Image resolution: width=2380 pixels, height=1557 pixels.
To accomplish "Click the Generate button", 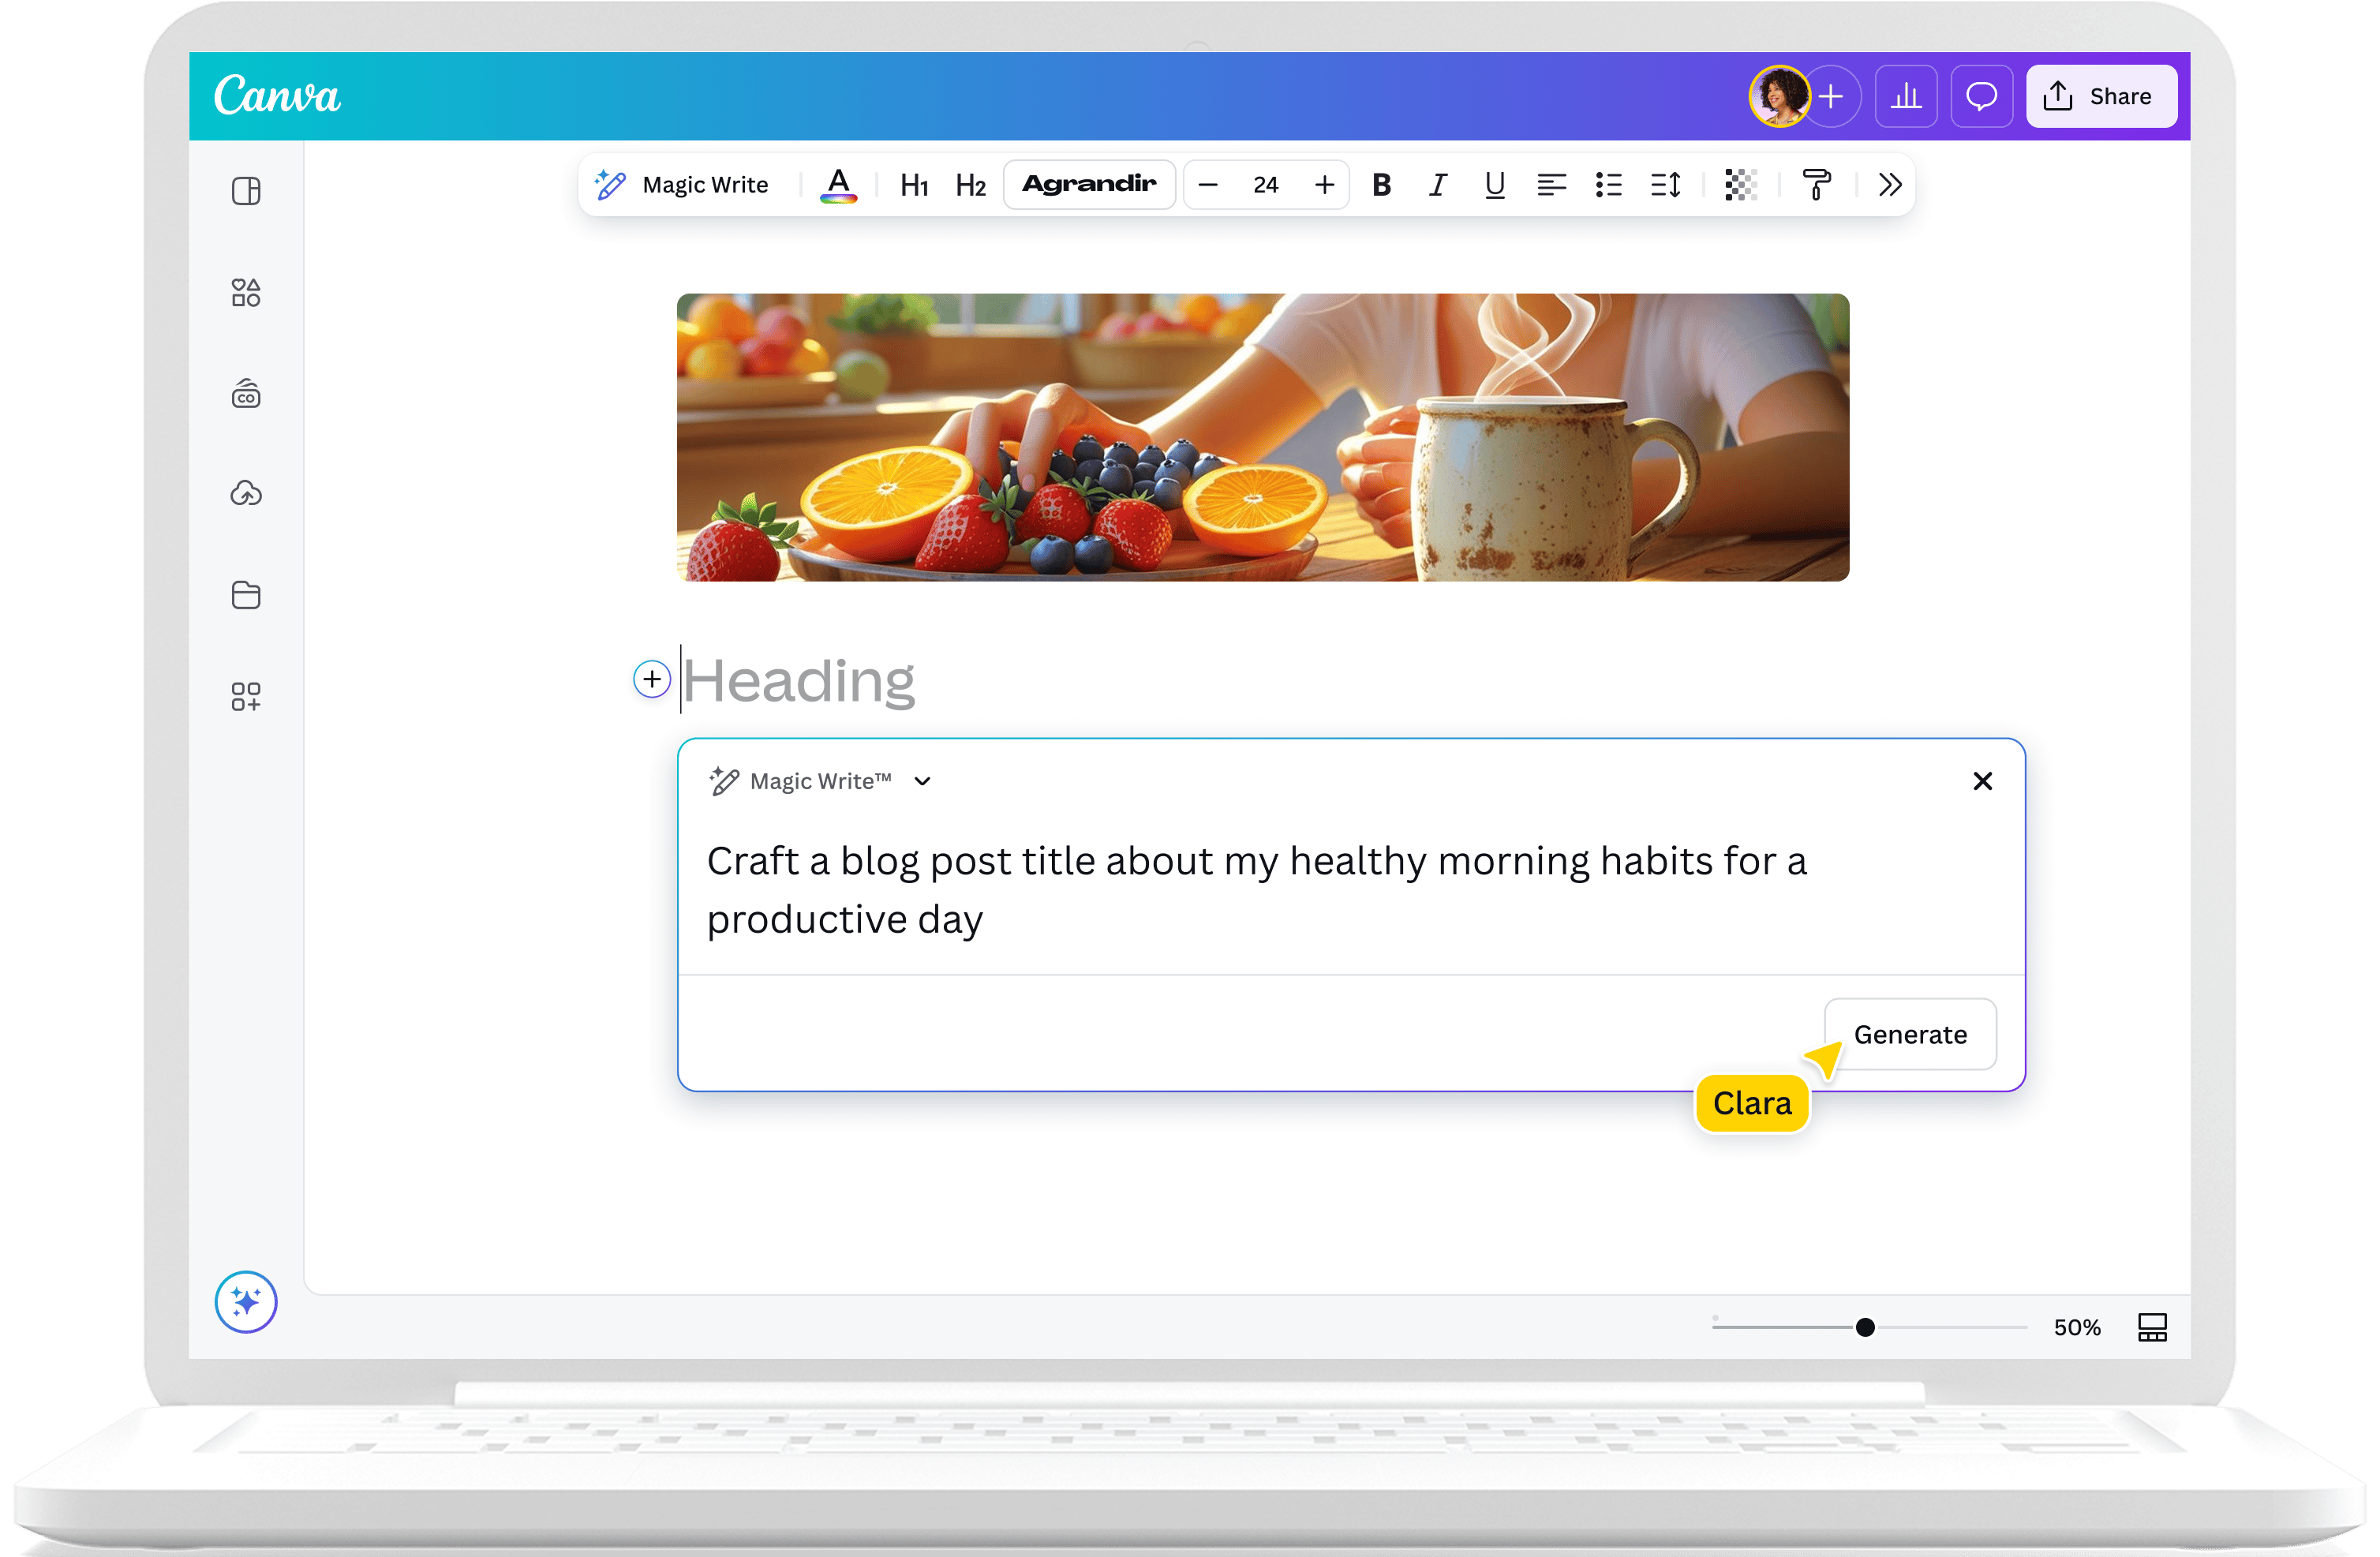I will 1910,1034.
